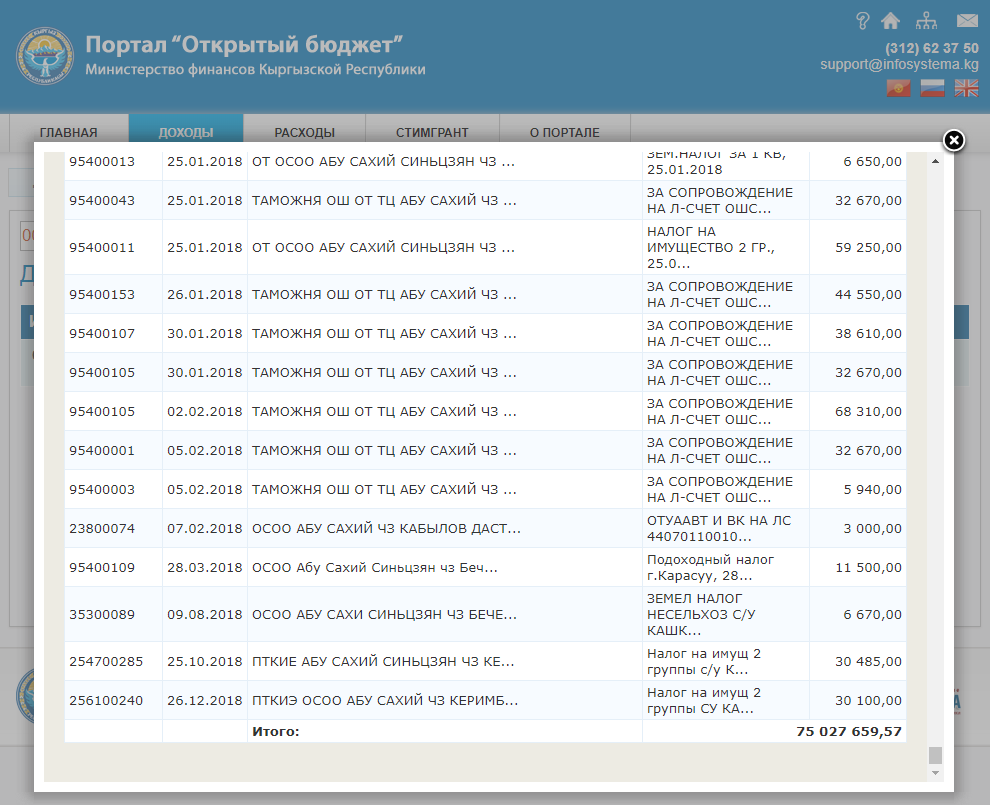Click the envelope mail icon
This screenshot has height=805, width=990.
click(x=966, y=21)
